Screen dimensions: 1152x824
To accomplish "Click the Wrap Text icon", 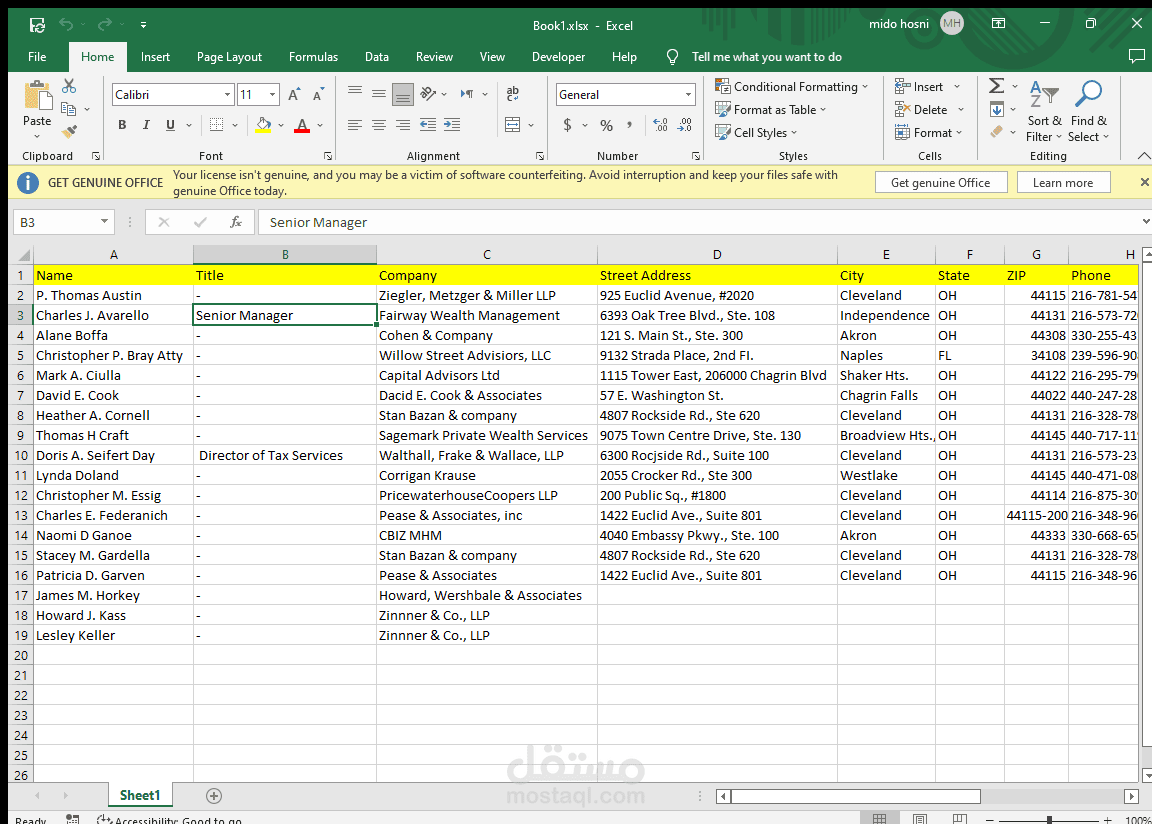I will [x=513, y=93].
